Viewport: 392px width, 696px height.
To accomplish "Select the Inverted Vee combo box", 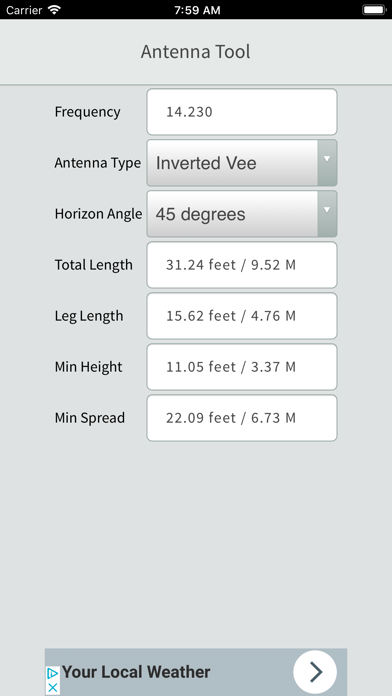I will tap(242, 163).
